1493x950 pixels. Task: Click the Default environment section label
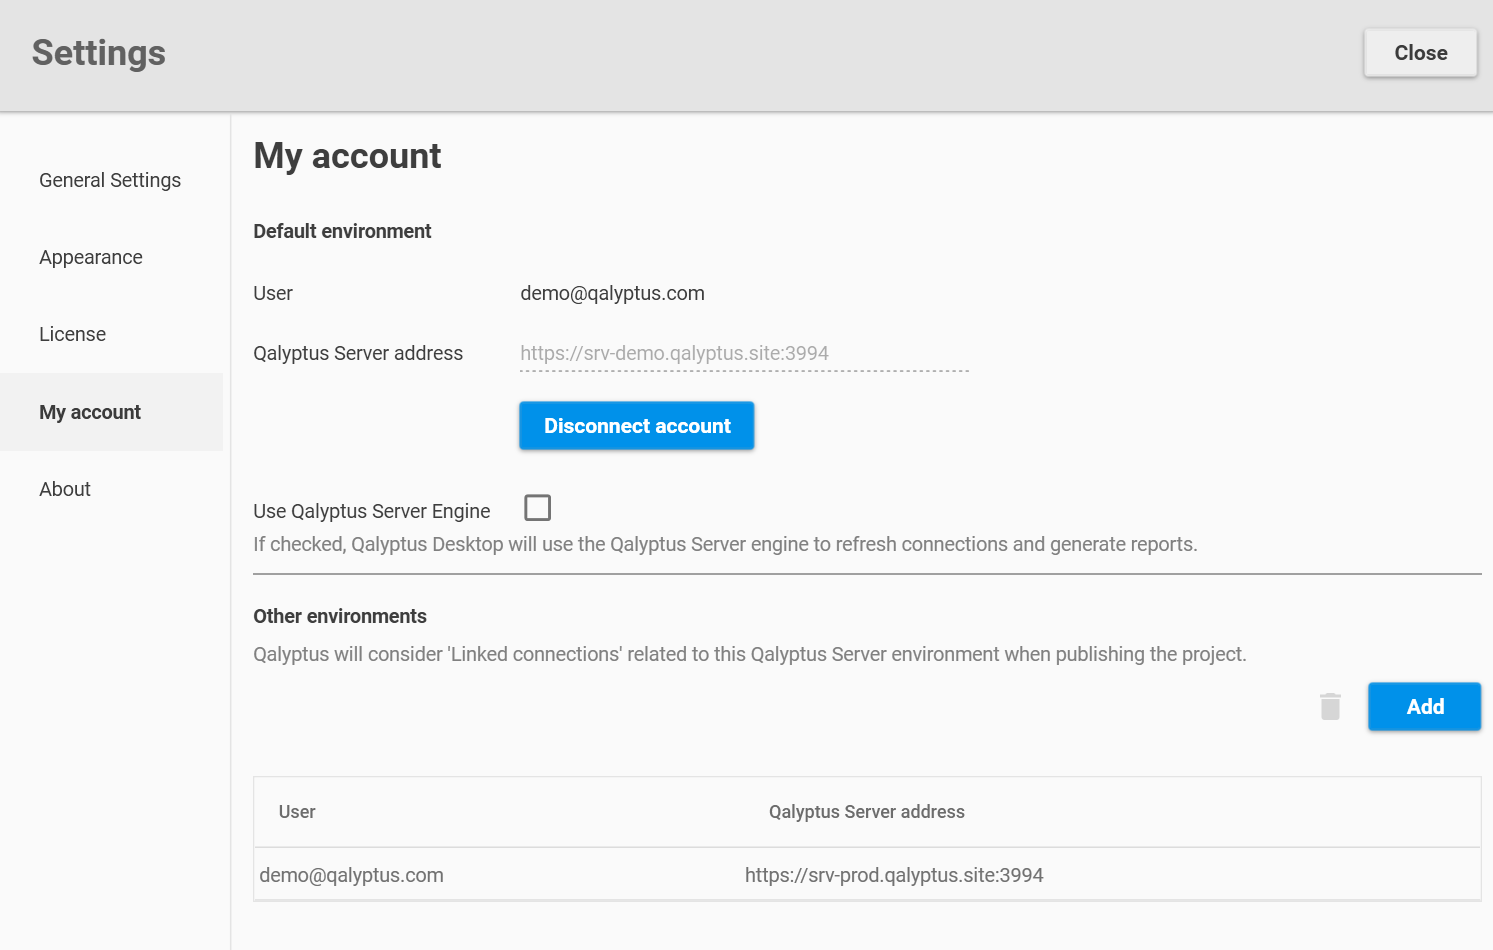click(342, 231)
